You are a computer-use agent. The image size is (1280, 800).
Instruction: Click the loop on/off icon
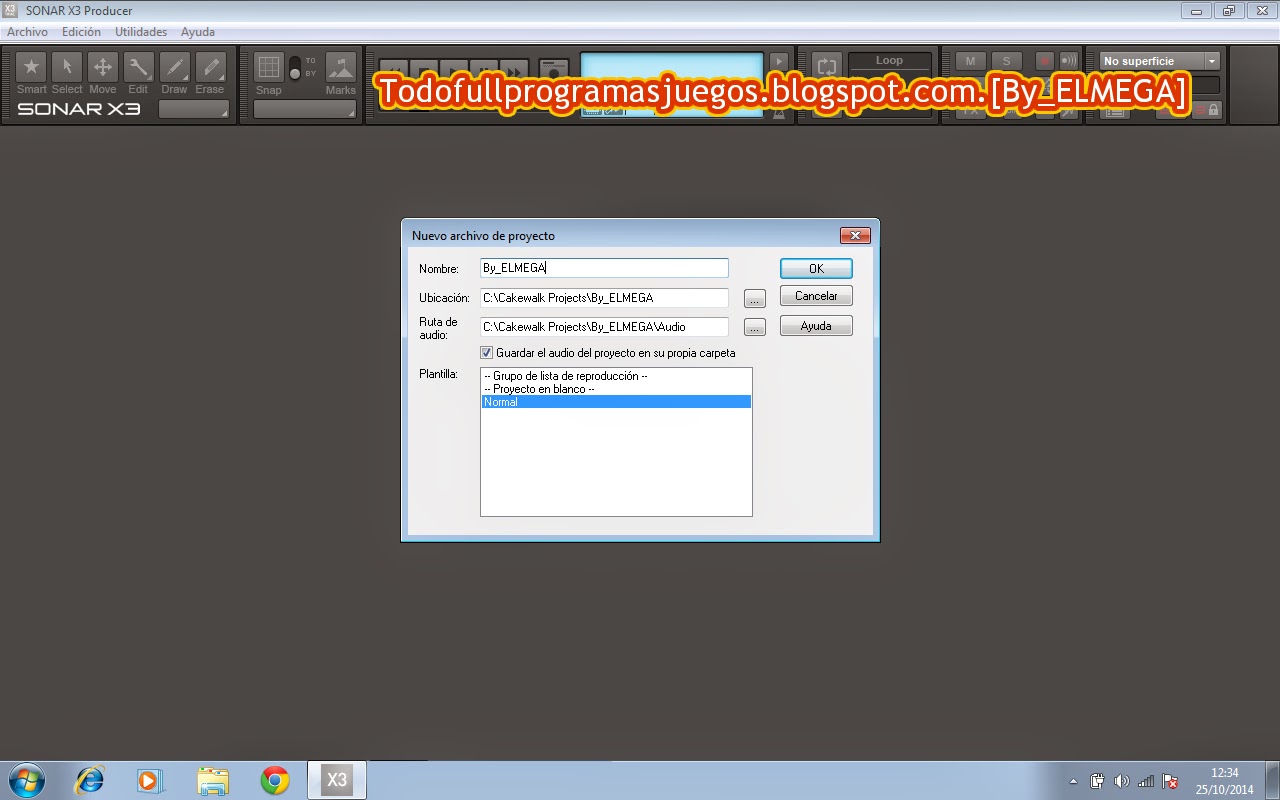[826, 67]
